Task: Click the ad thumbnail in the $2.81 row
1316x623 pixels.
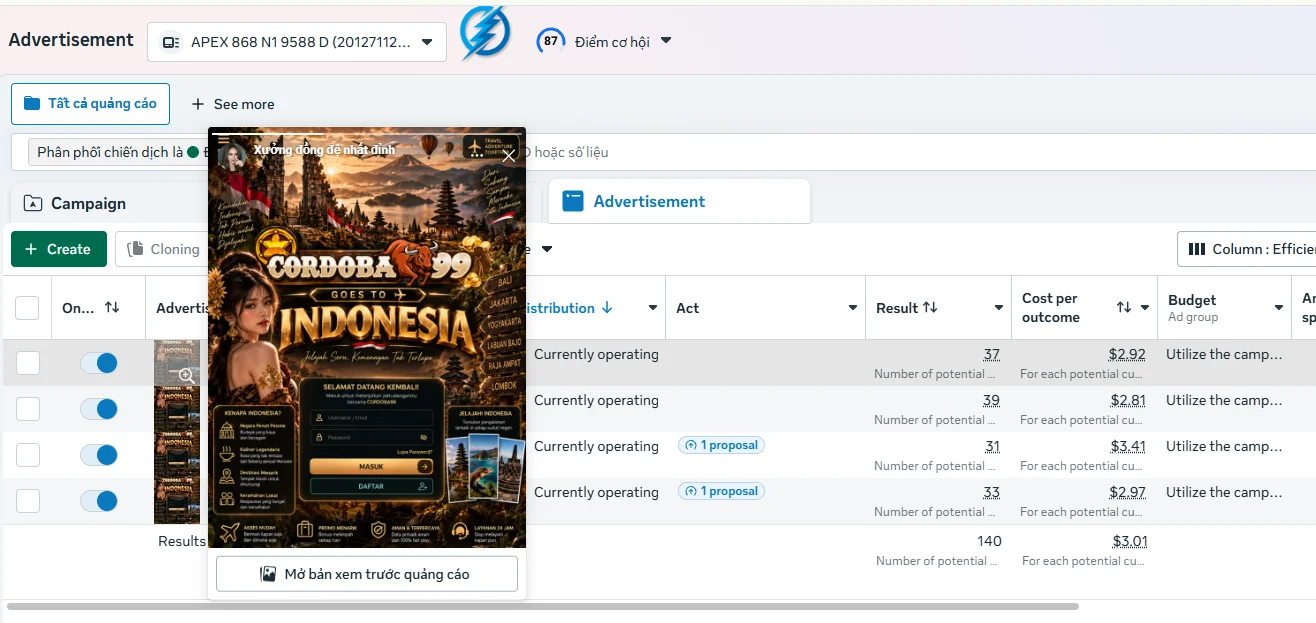Action: [177, 409]
